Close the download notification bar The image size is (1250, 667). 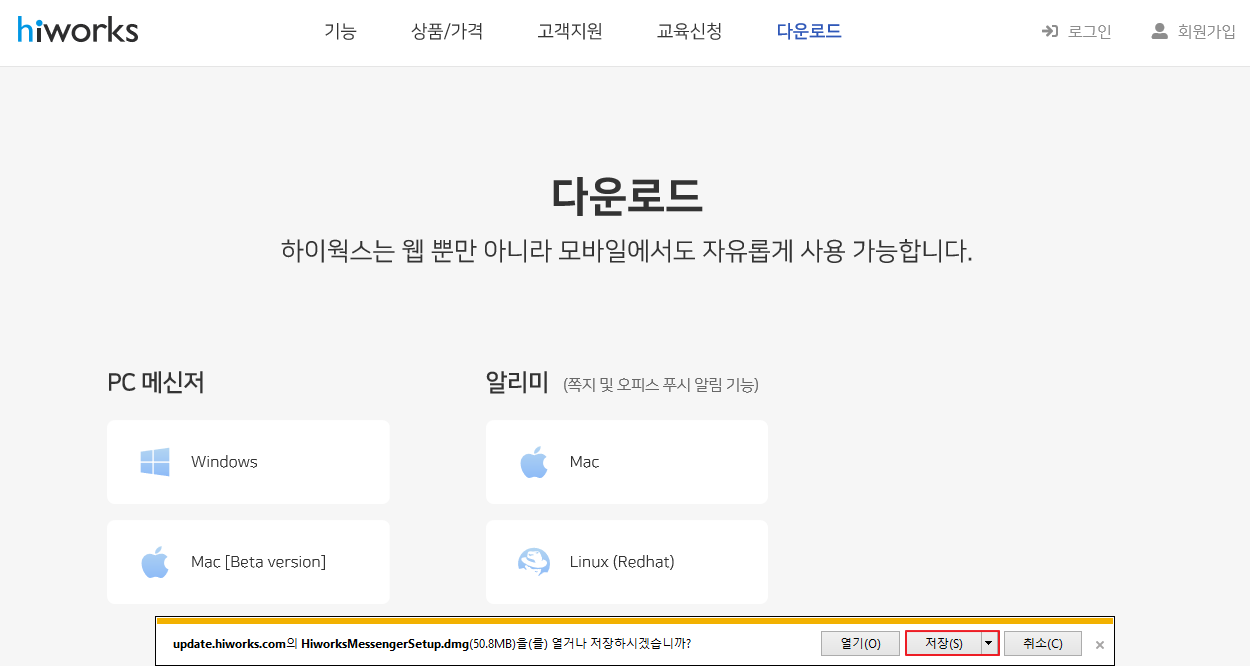tap(1100, 645)
